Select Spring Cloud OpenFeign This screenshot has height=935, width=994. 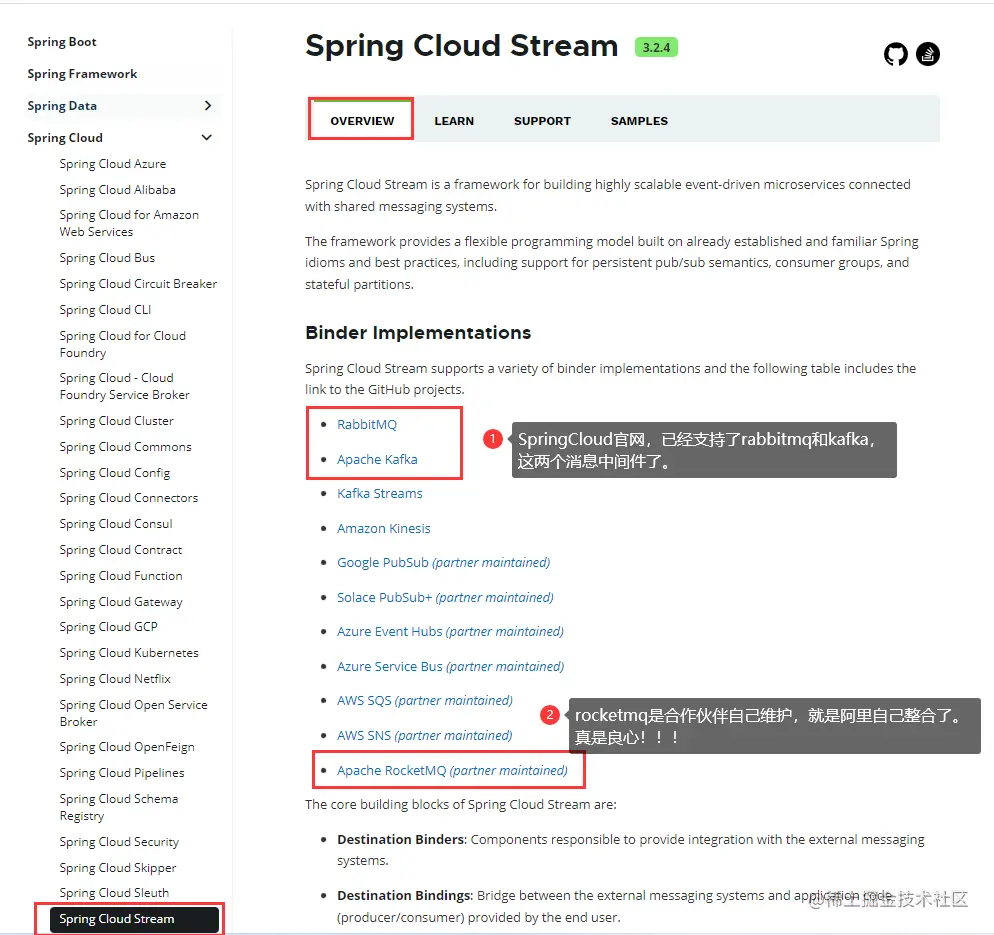(127, 747)
